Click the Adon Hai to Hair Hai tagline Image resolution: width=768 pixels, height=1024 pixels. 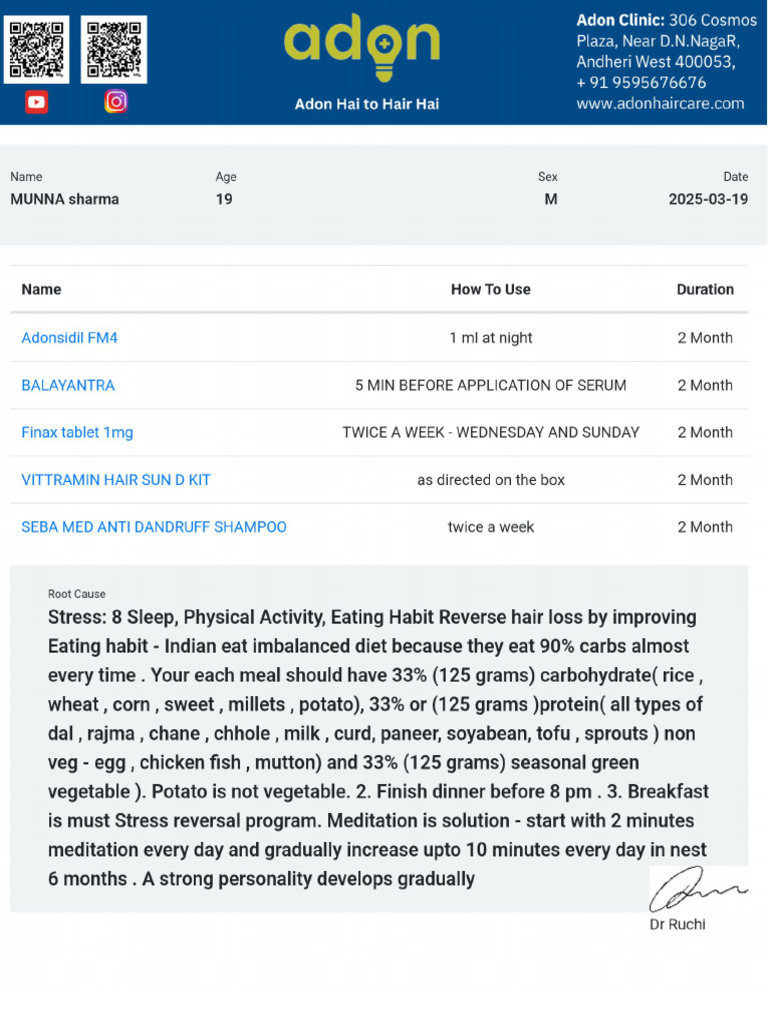click(366, 104)
